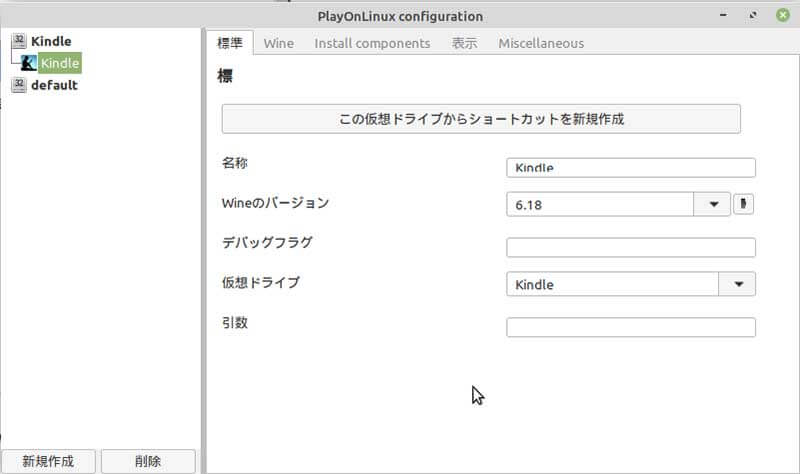Minimize the PlayOnLinux configuration window
The width and height of the screenshot is (800, 474).
click(723, 15)
